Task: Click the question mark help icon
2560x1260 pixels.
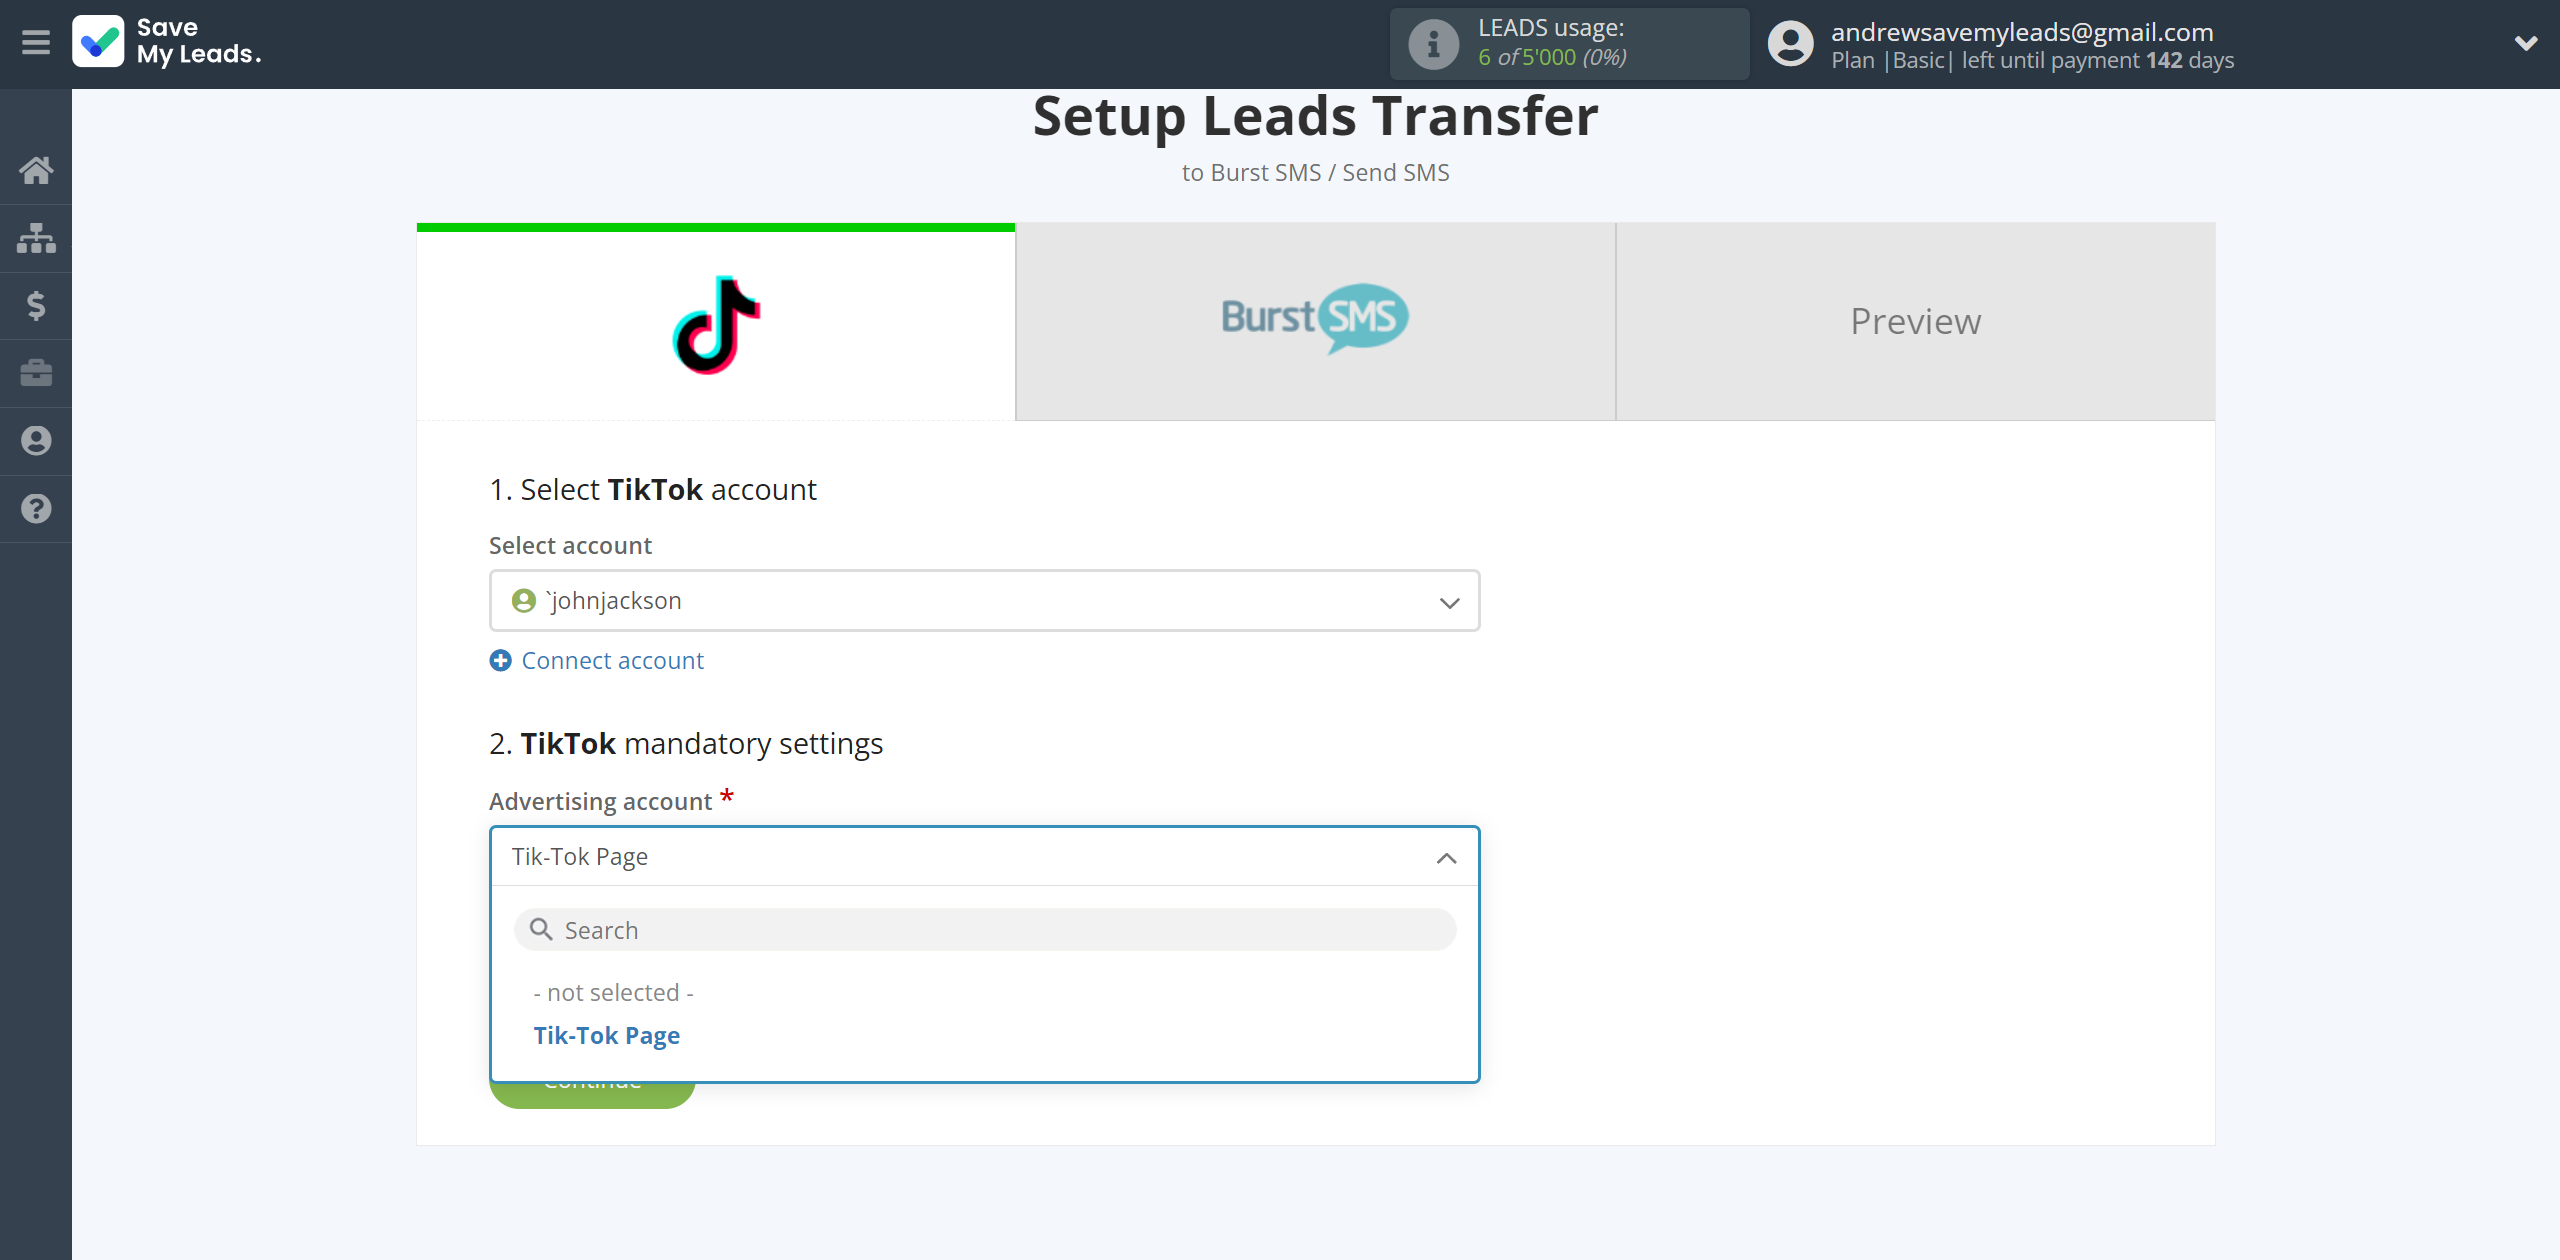Action: (36, 508)
